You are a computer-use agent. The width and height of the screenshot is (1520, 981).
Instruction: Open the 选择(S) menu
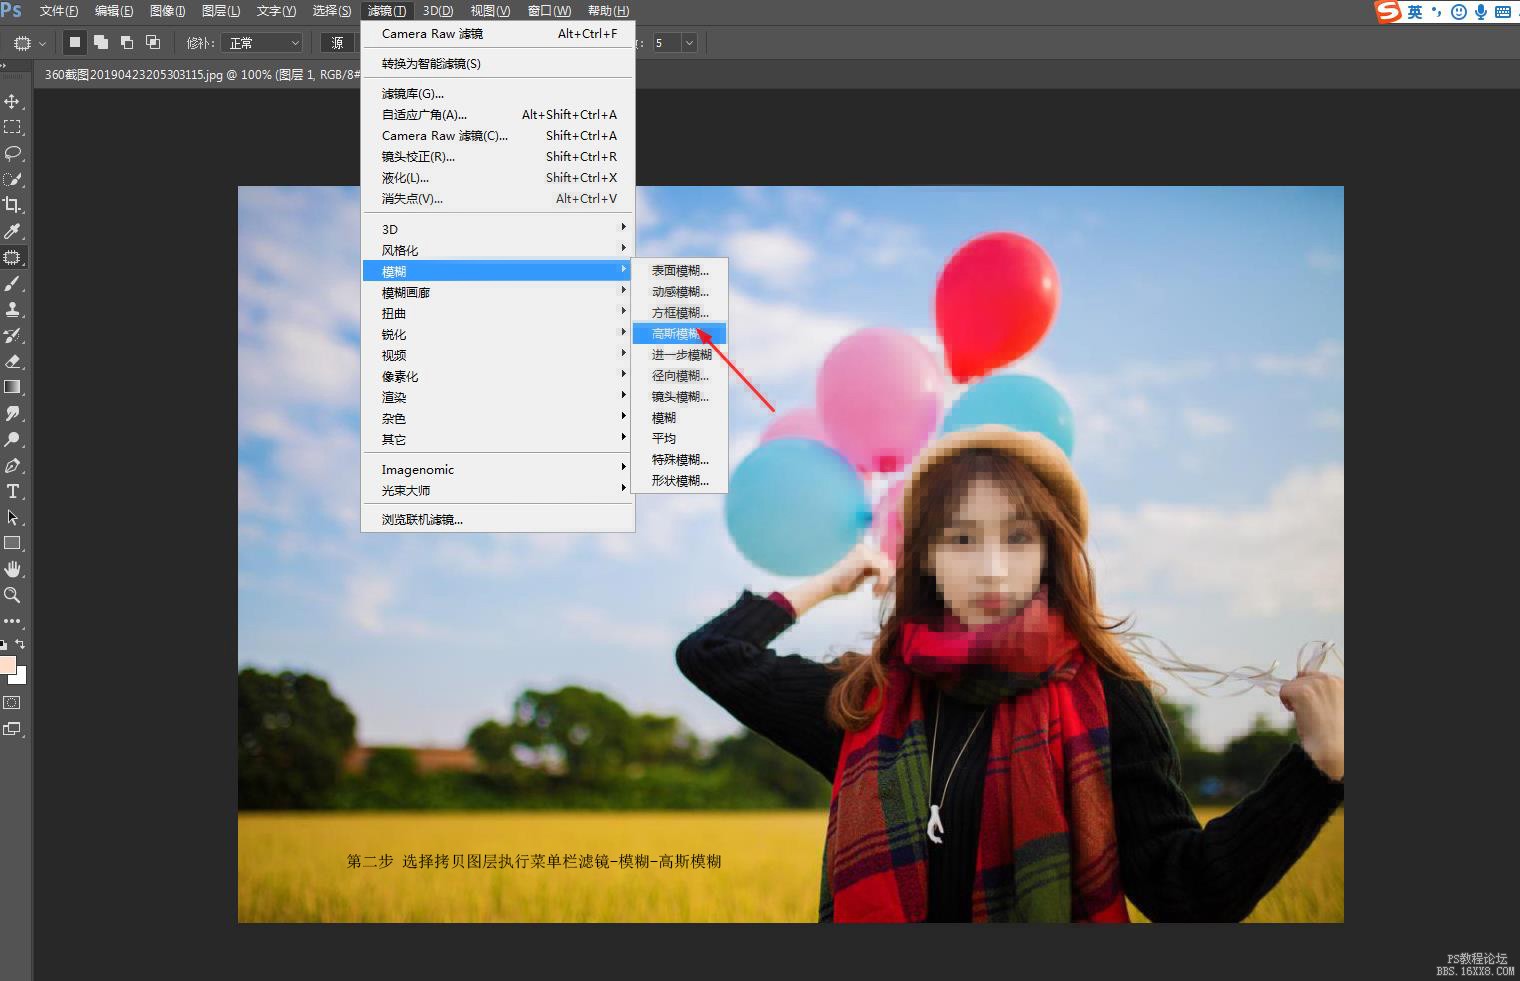point(331,11)
